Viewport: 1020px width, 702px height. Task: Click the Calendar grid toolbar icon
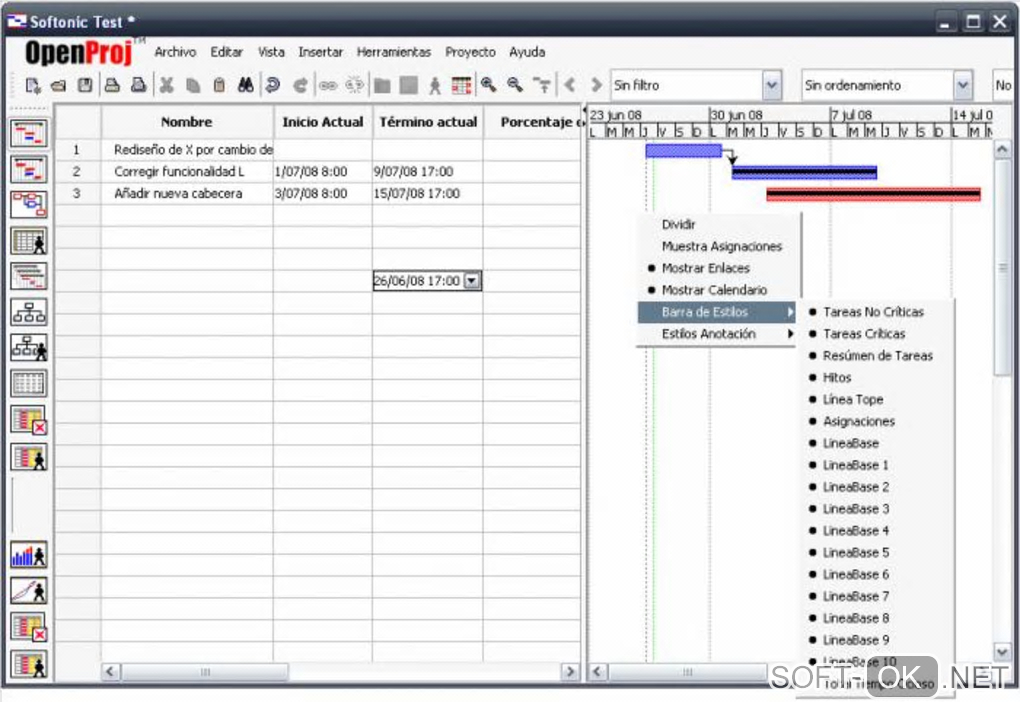point(461,85)
